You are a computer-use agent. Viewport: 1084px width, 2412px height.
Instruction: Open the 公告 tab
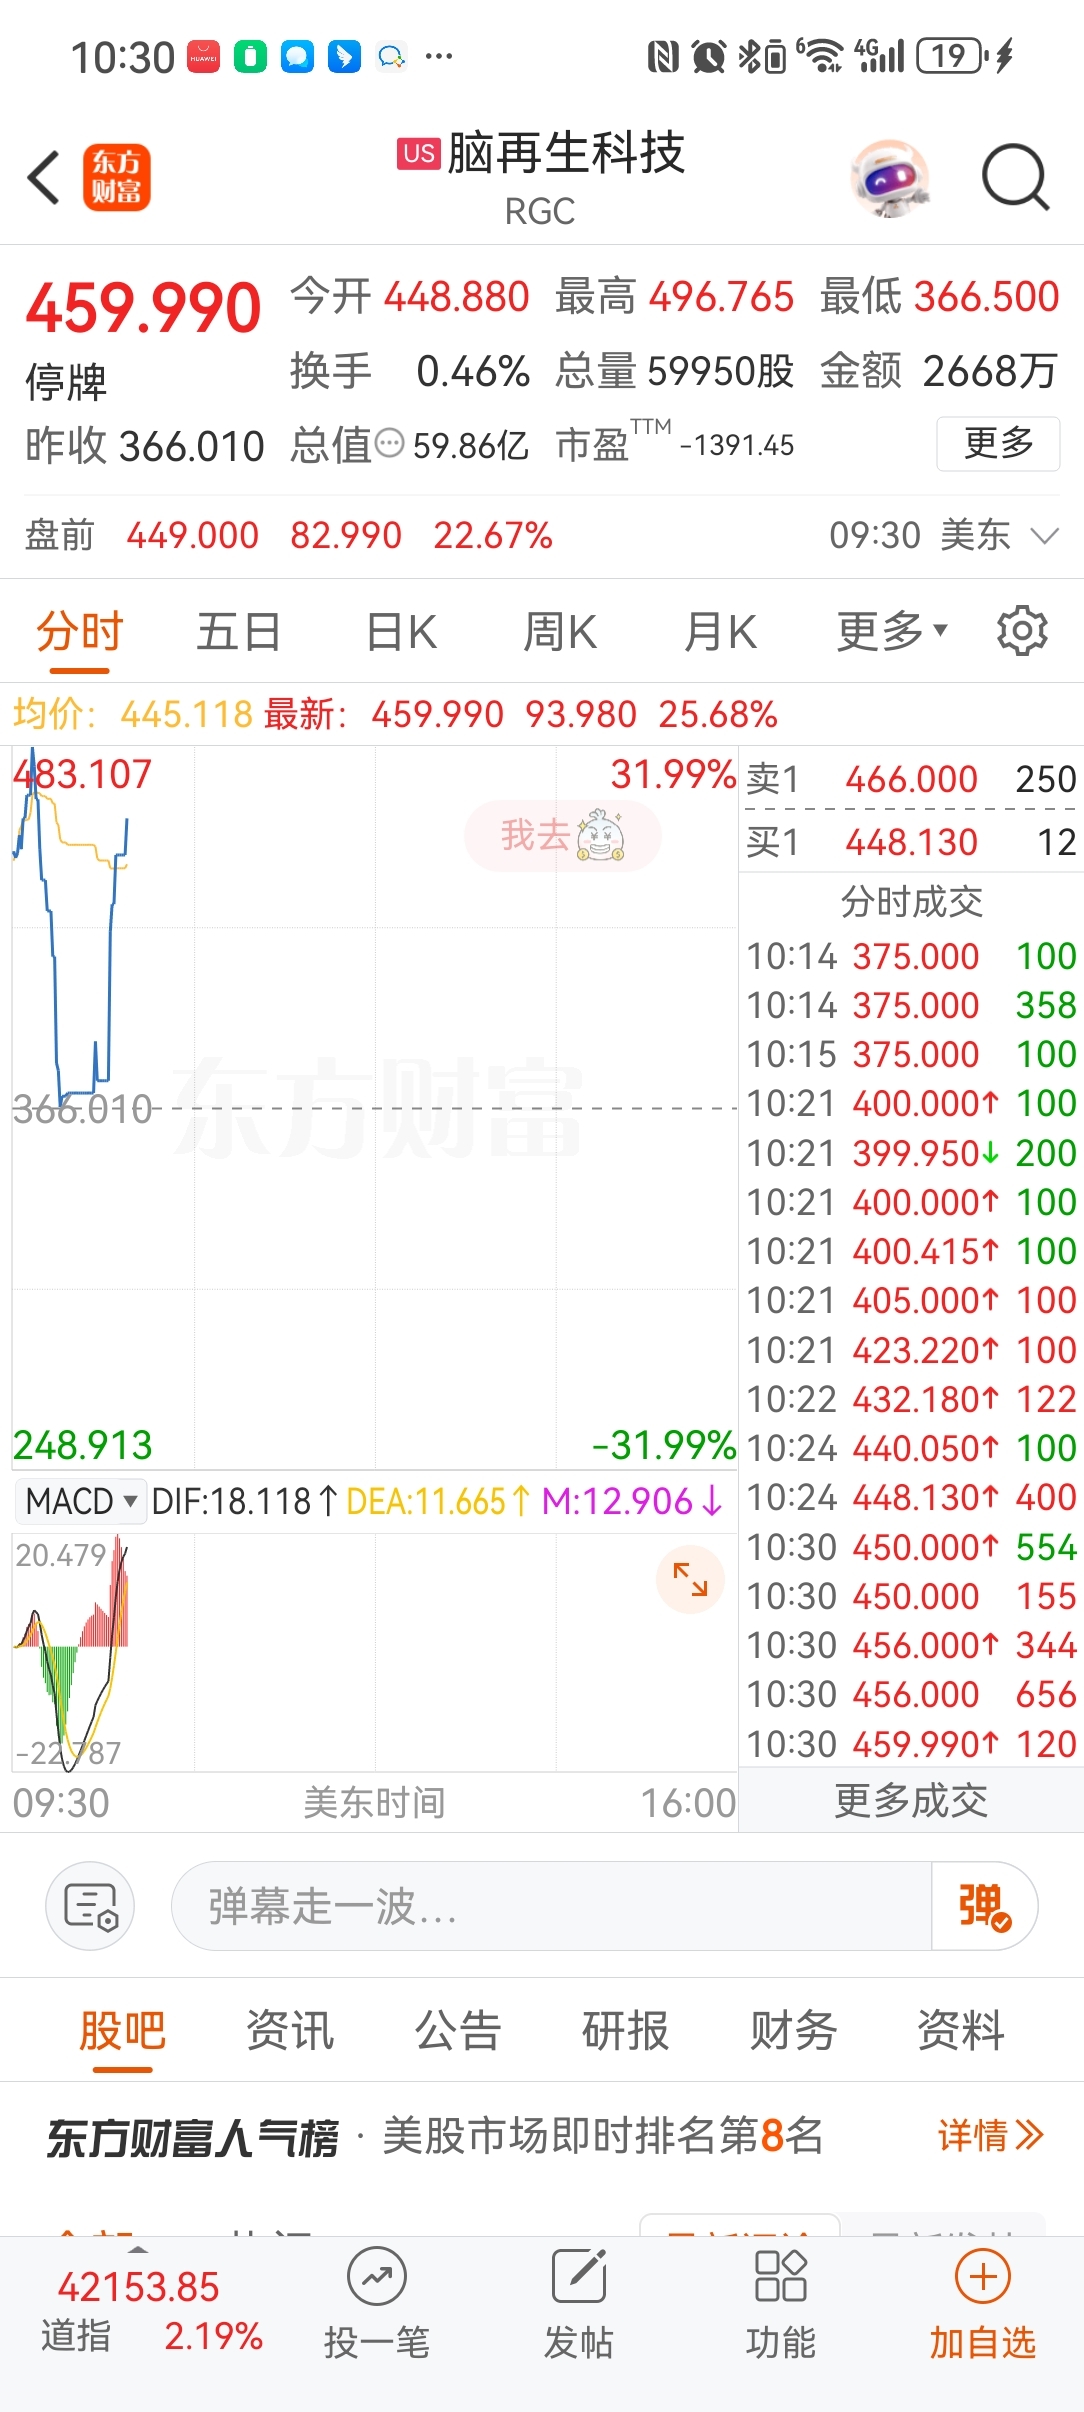coord(458,2030)
